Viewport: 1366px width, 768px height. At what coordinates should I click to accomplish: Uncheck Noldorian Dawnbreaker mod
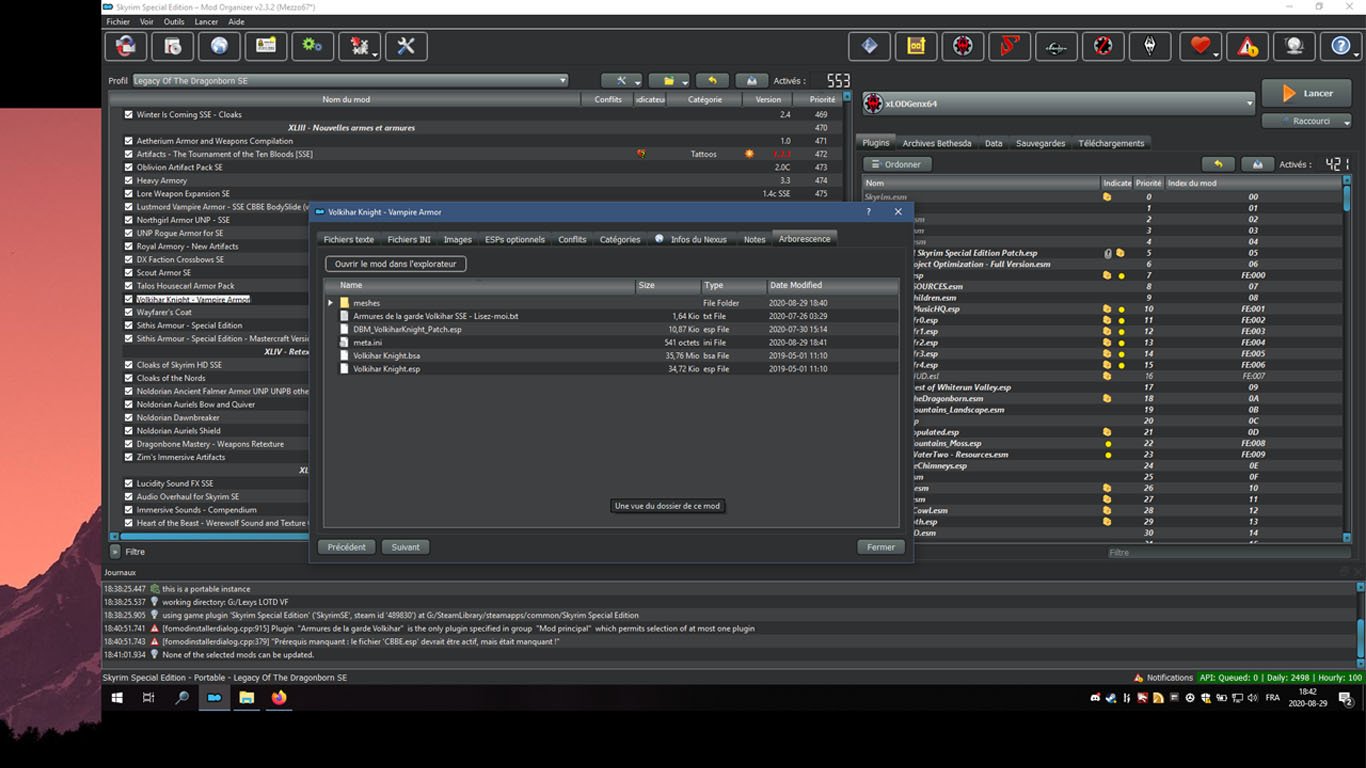tap(128, 418)
